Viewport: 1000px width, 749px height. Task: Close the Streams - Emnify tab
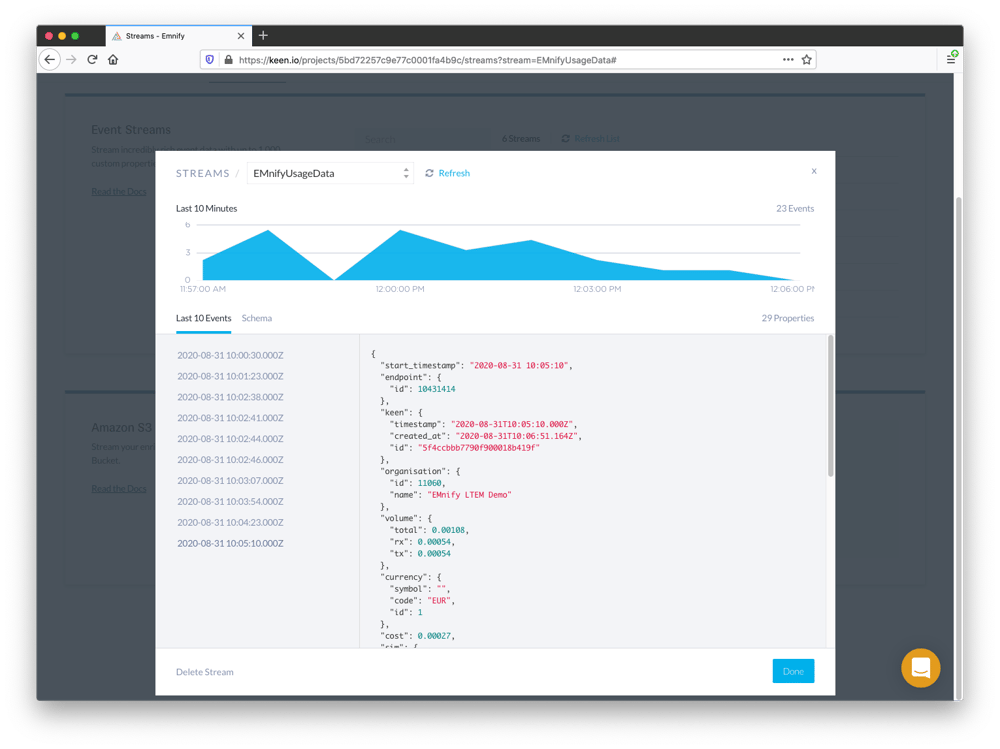pos(241,36)
